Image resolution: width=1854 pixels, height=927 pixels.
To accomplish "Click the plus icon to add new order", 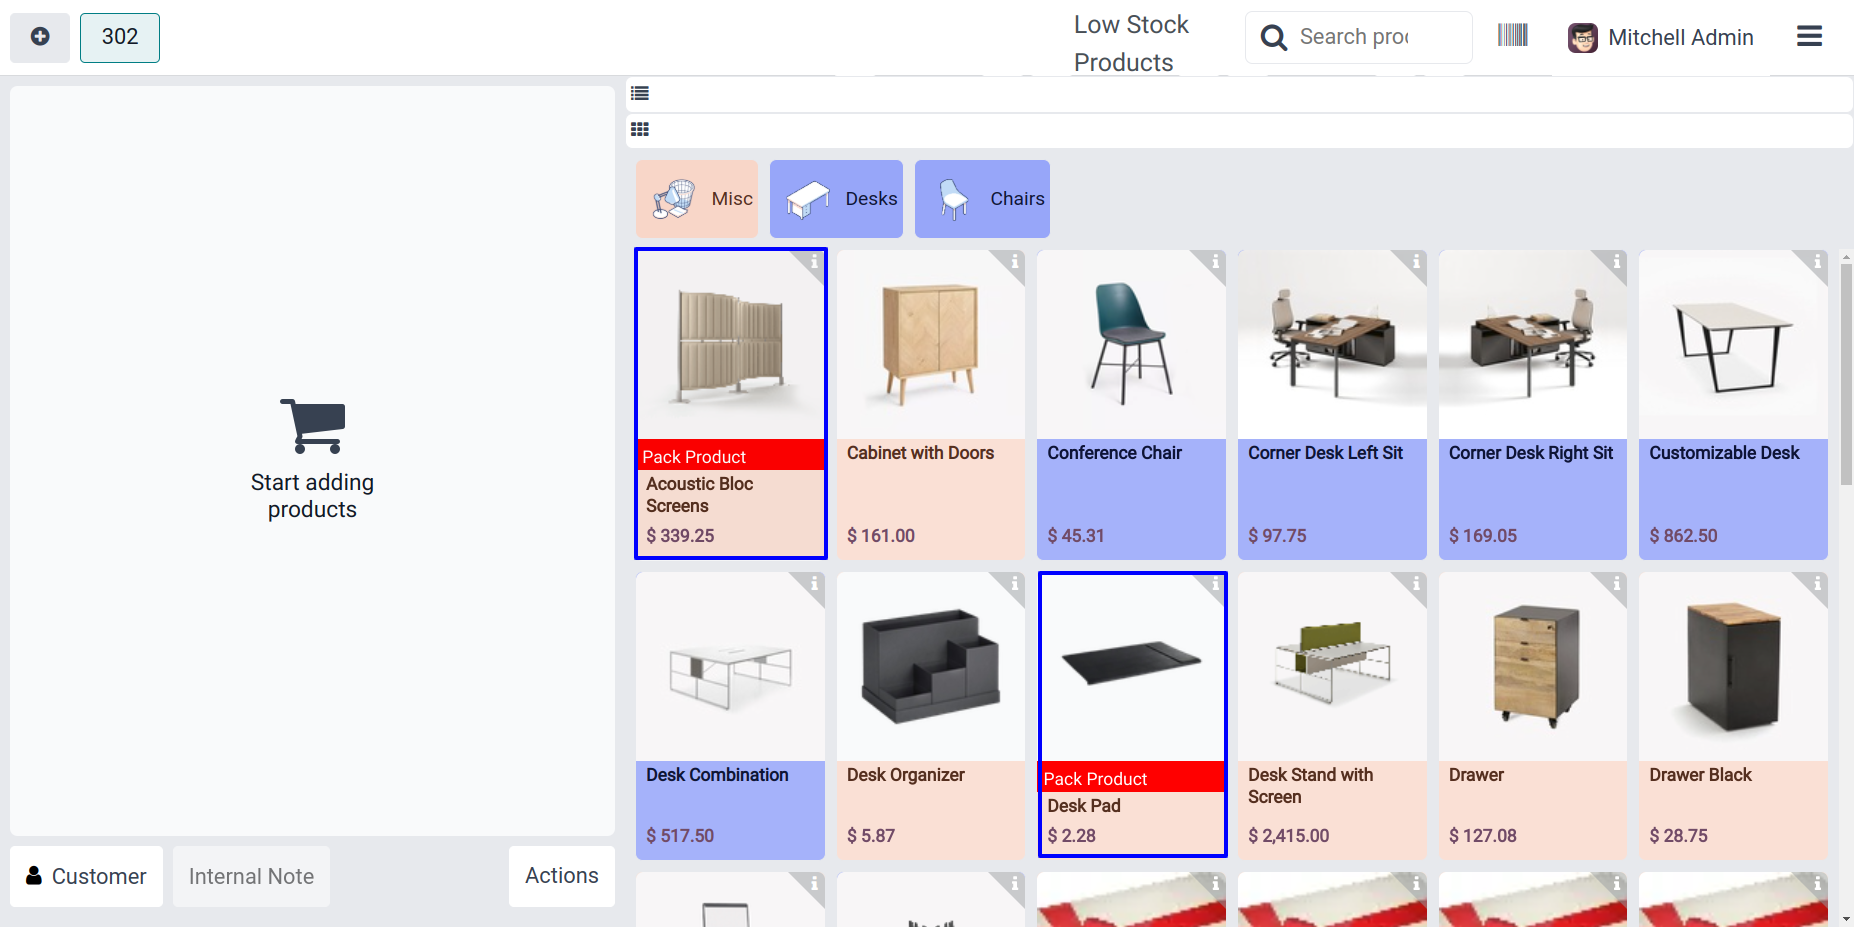I will point(40,37).
